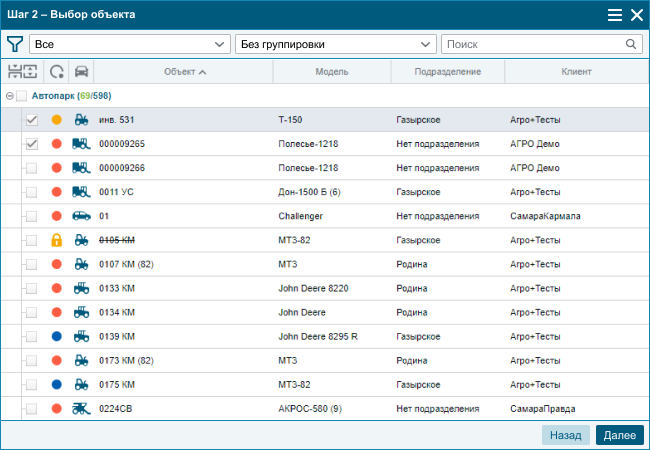Check the box for 000009266

click(x=32, y=168)
